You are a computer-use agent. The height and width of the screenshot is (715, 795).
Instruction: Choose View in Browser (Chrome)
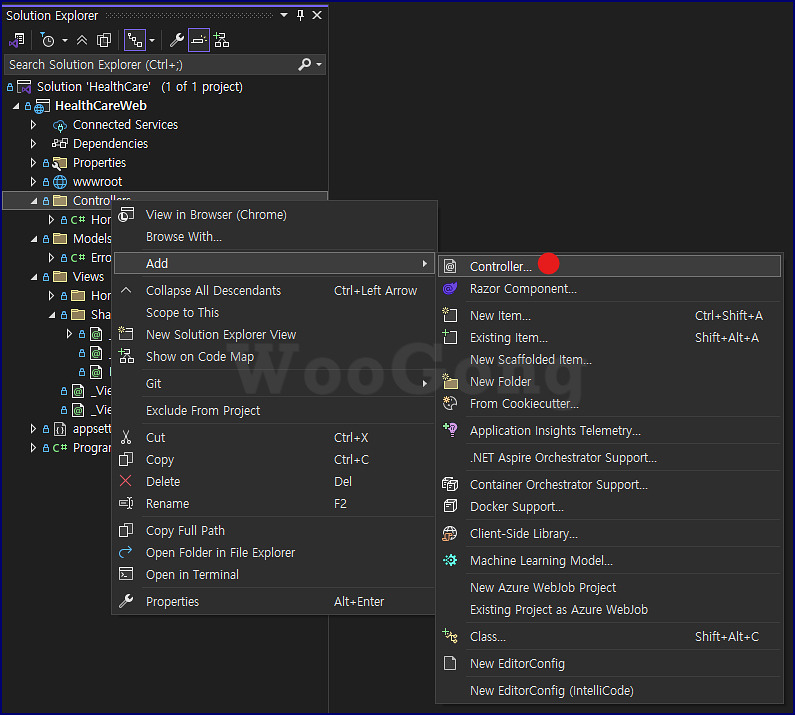coord(274,215)
